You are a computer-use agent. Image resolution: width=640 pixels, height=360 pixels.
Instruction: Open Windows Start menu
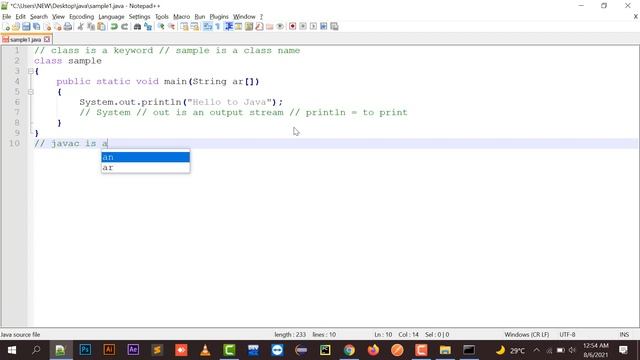[x=11, y=350]
